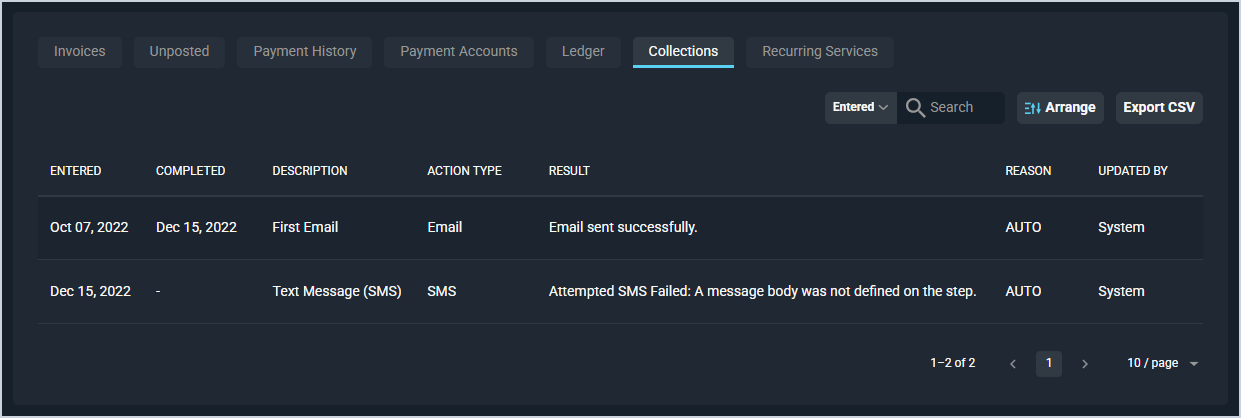
Task: Click the Export CSV button
Action: [x=1159, y=108]
